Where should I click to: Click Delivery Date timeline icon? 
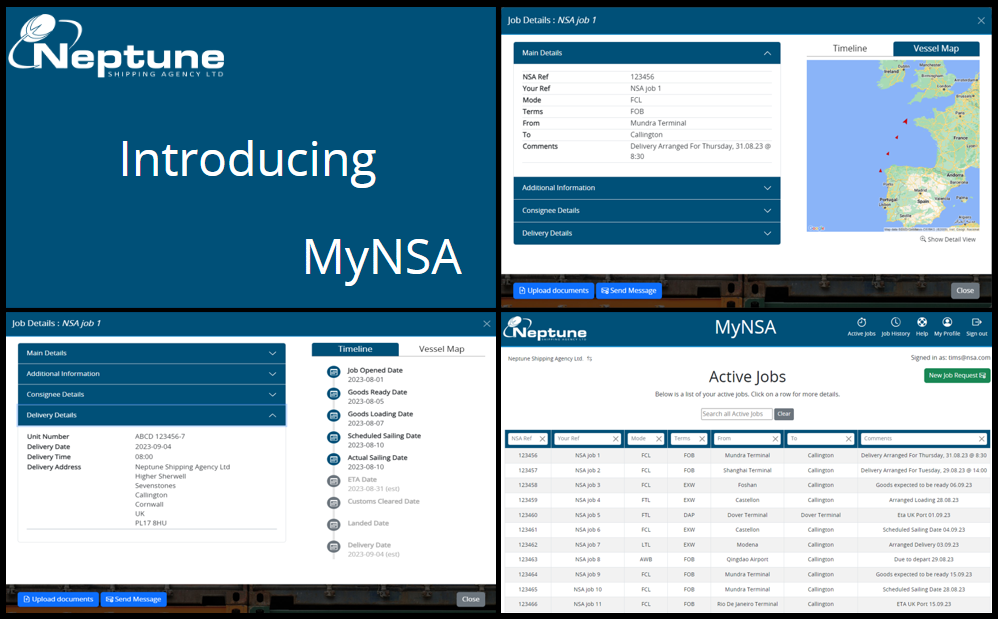click(x=334, y=546)
